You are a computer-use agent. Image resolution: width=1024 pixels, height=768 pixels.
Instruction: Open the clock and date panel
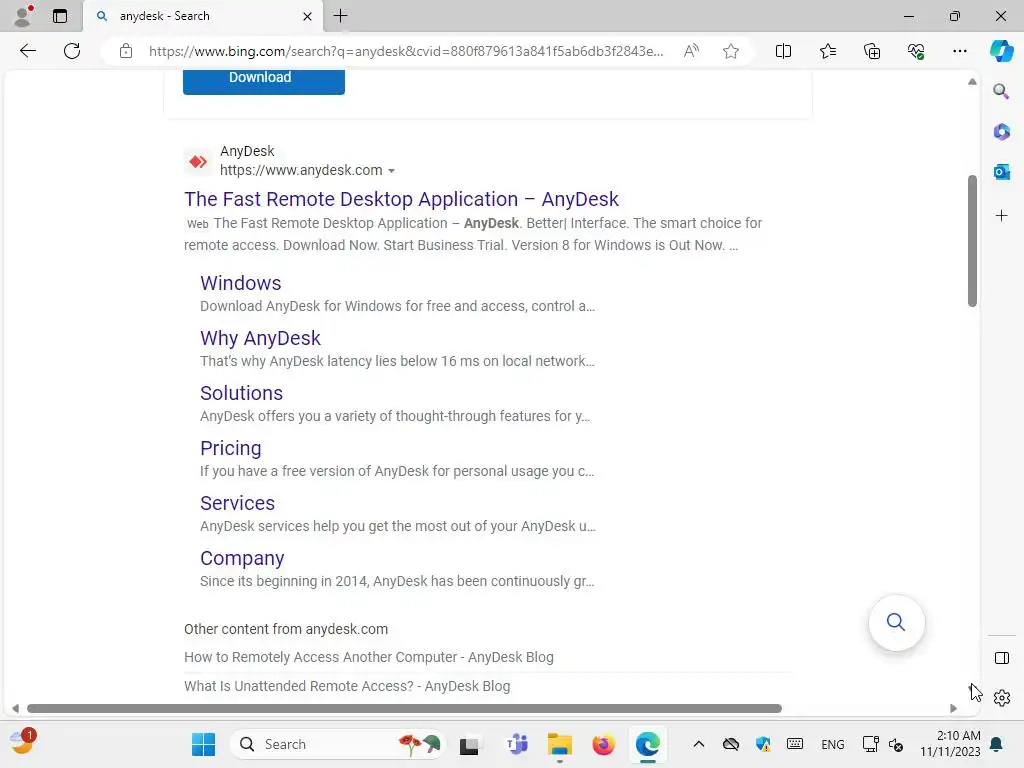[950, 744]
